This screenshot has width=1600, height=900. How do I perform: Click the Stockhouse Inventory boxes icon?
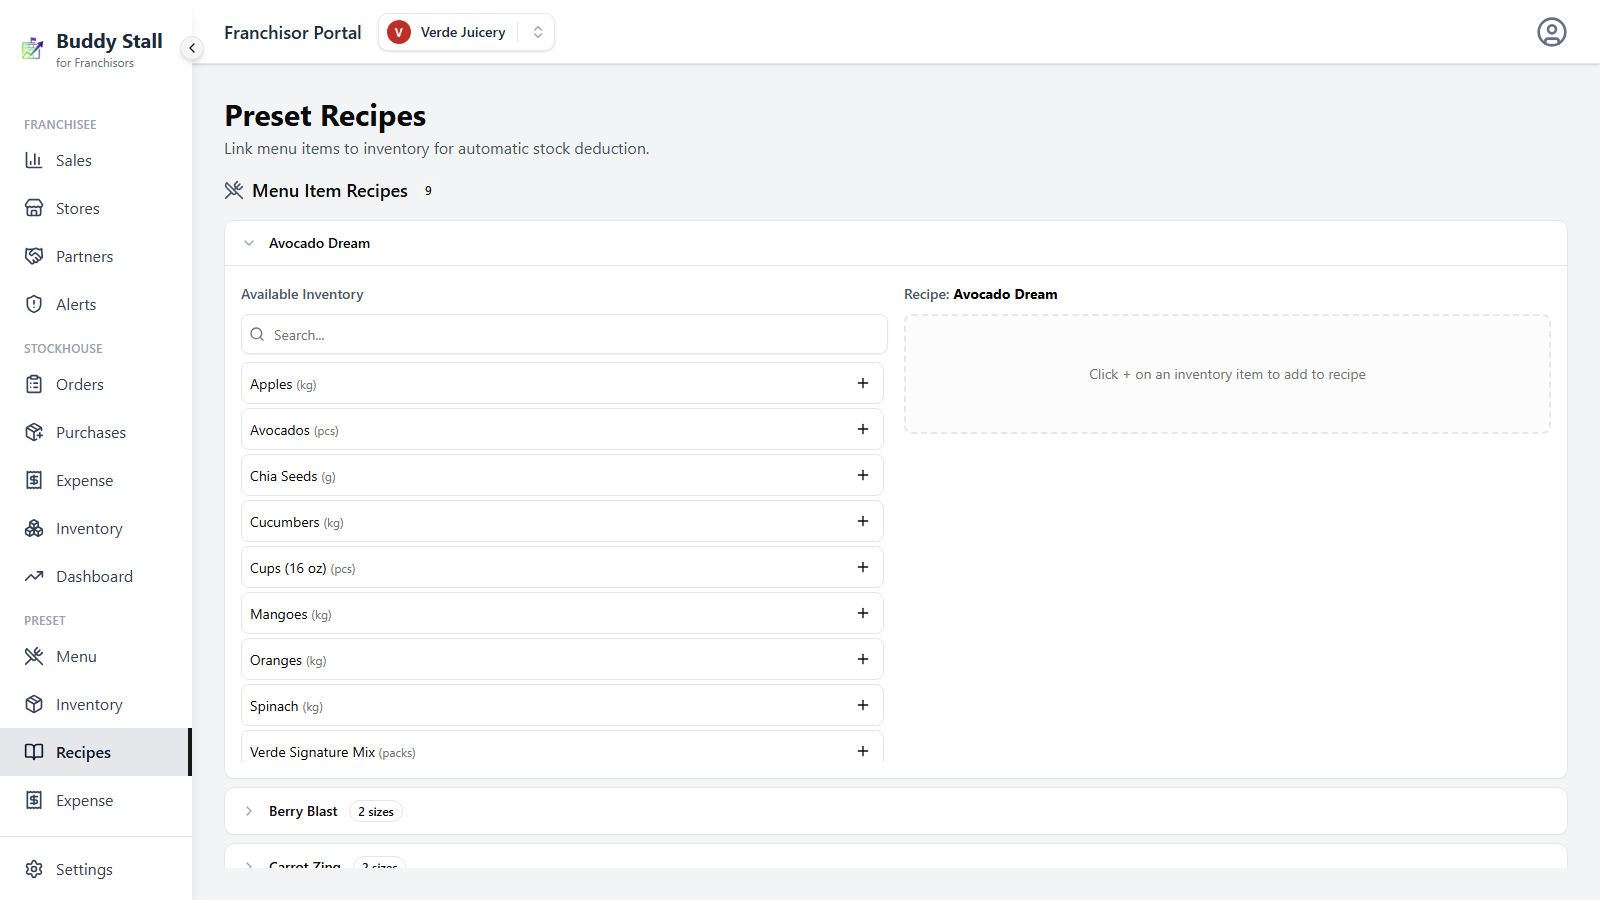click(x=34, y=528)
